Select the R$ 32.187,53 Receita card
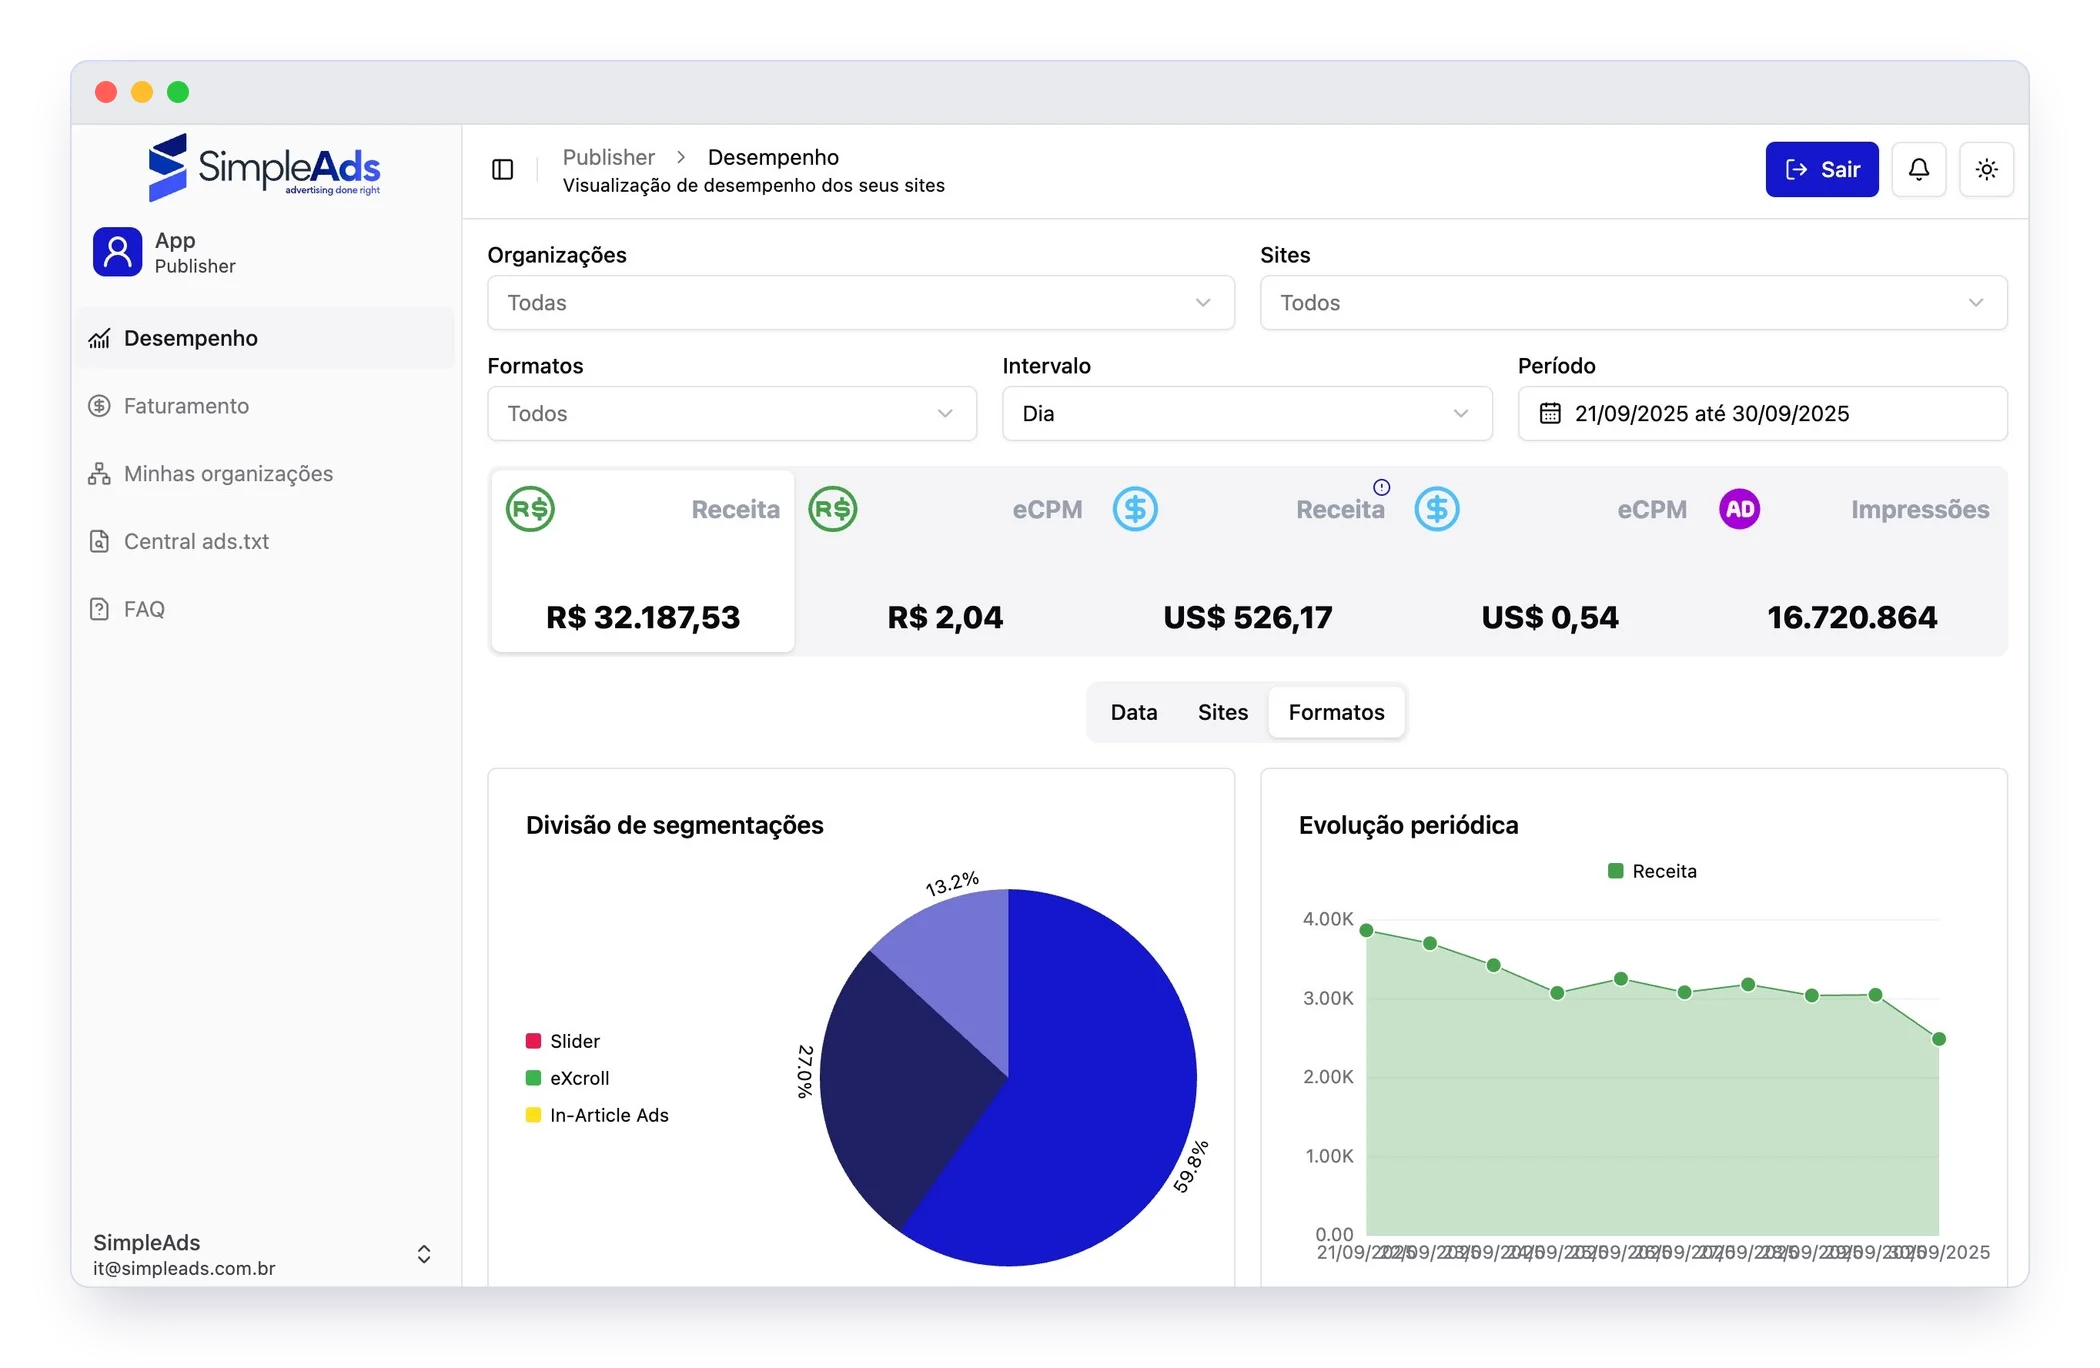This screenshot has height=1368, width=2100. pos(642,562)
